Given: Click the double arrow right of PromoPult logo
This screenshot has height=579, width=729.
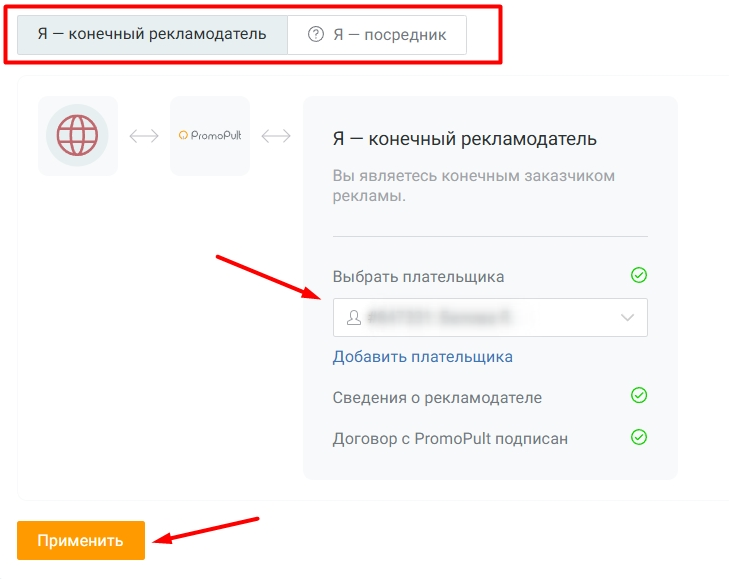Looking at the screenshot, I should coord(276,136).
